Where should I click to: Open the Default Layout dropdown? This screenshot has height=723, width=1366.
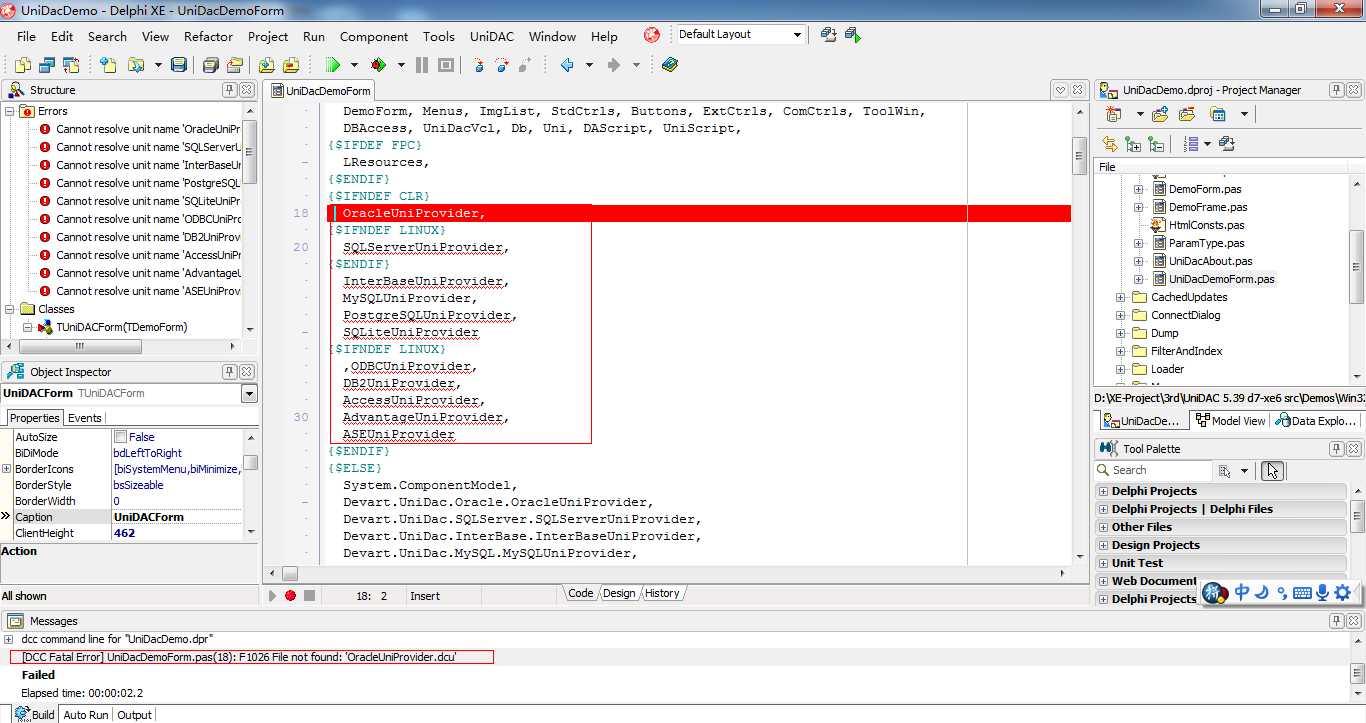[x=797, y=35]
